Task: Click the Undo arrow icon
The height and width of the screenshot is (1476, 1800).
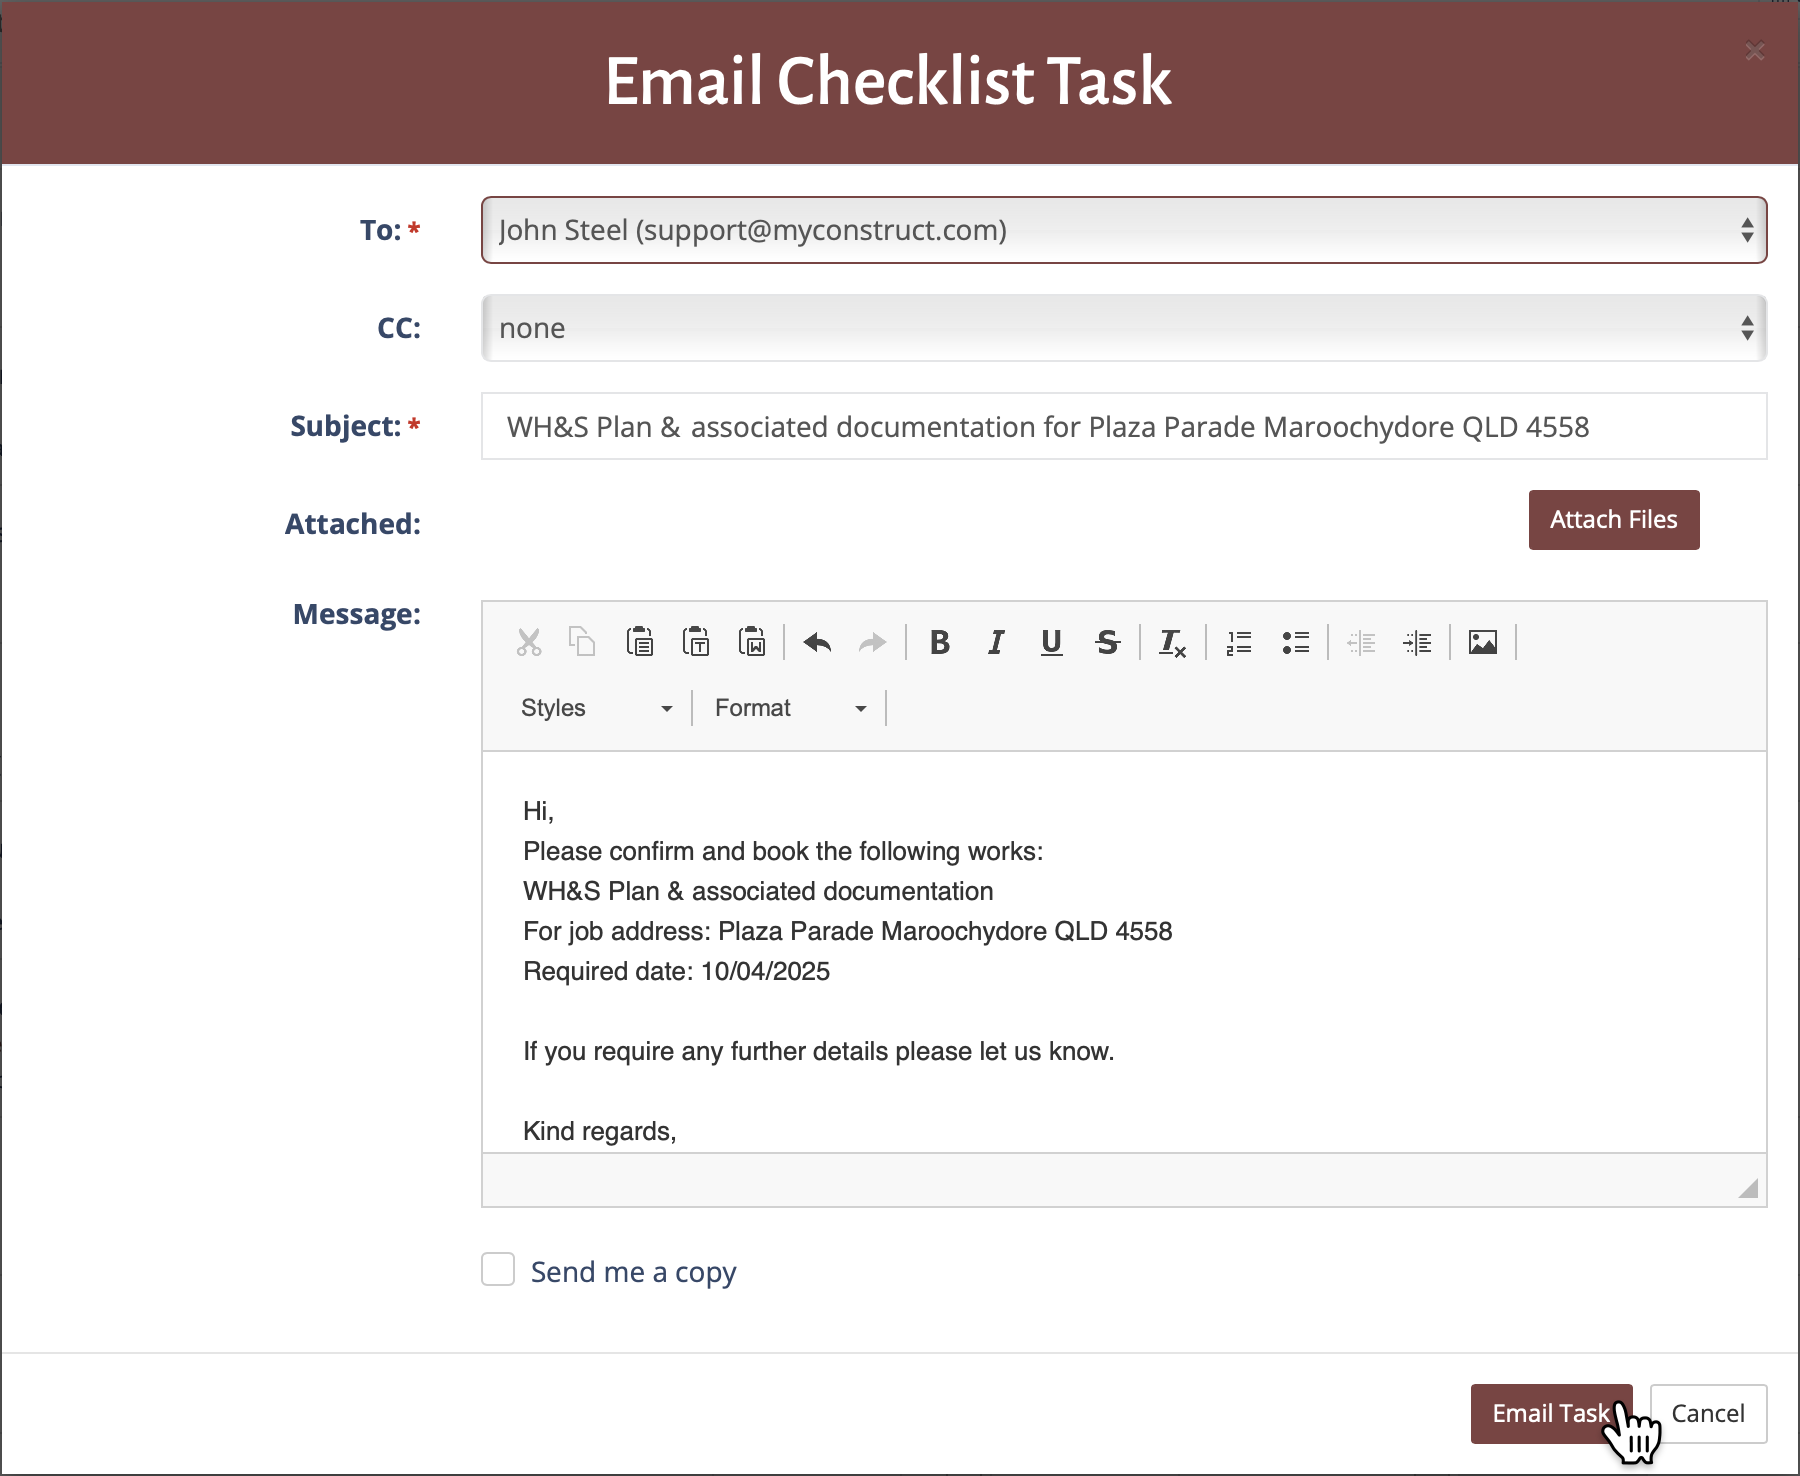Action: [817, 642]
